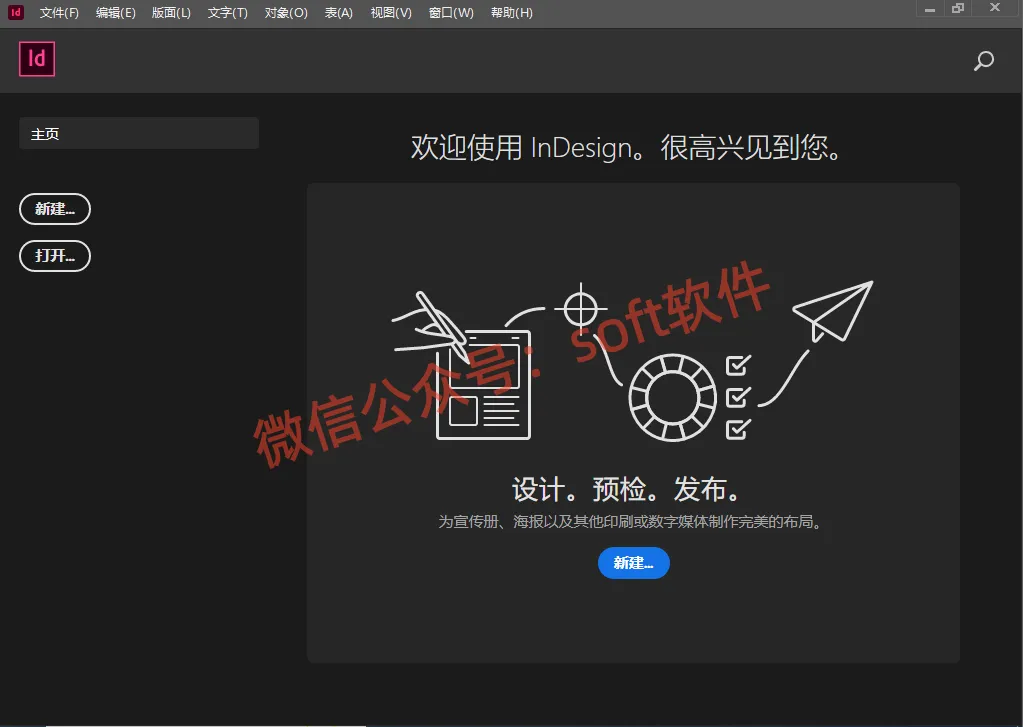Minimize the InDesign window
This screenshot has width=1023, height=727.
[930, 9]
